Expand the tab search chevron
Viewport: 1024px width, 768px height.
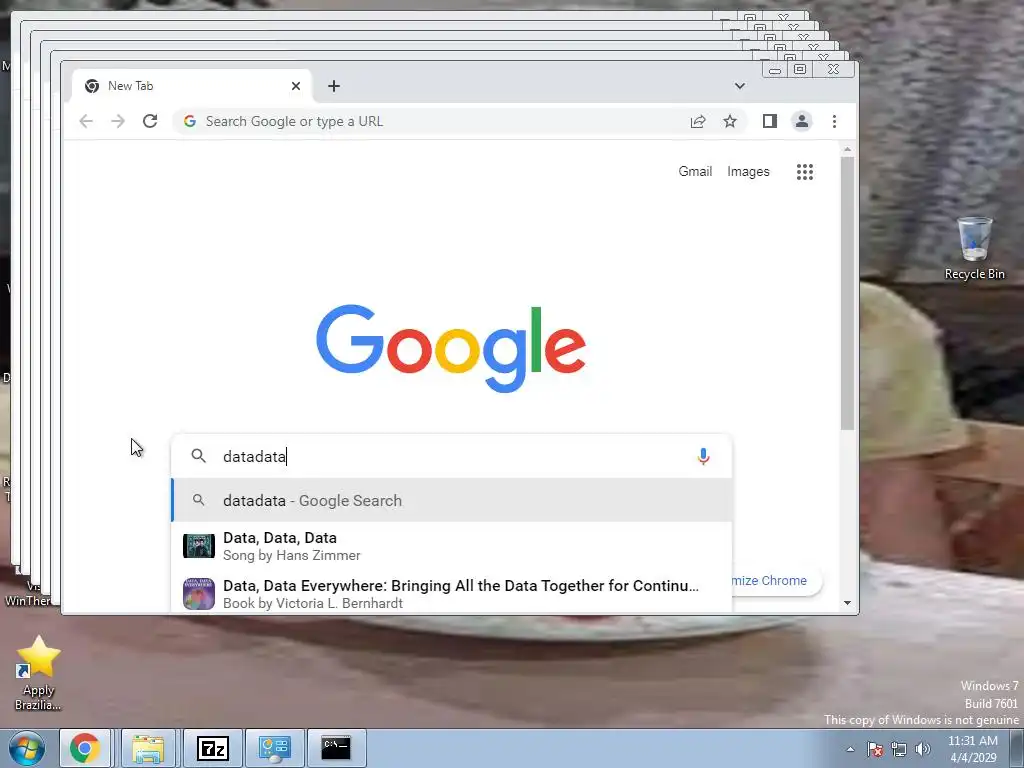739,86
